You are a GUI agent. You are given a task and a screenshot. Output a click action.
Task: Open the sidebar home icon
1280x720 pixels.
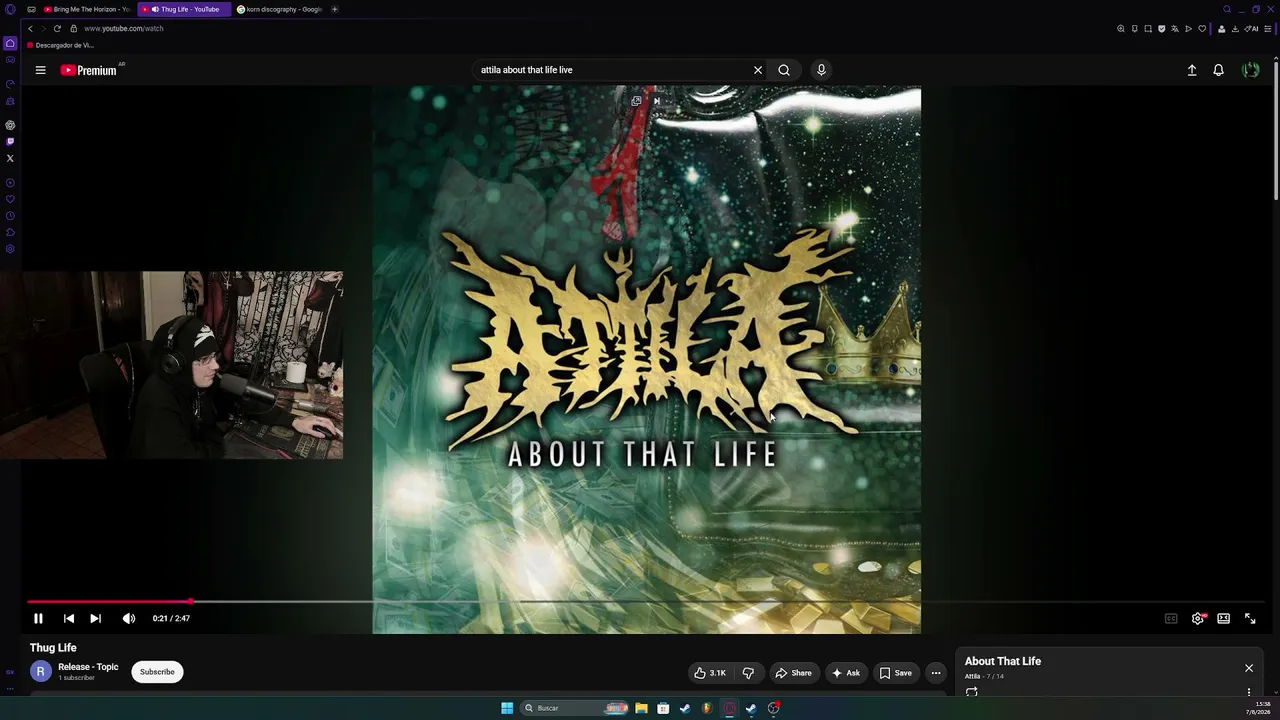click(x=10, y=44)
